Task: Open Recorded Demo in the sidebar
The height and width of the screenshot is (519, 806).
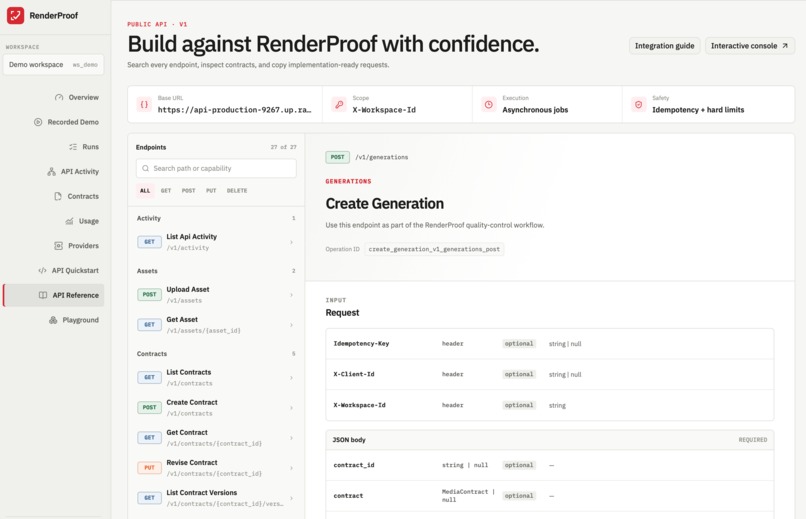Action: click(53, 122)
